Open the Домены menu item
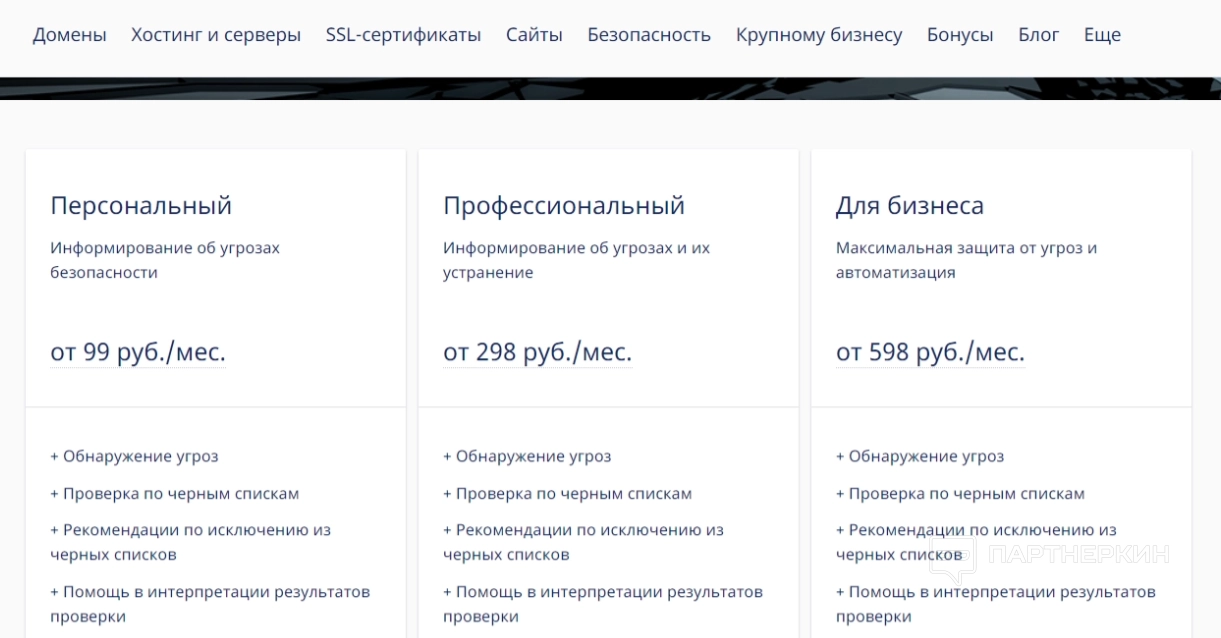Image resolution: width=1221 pixels, height=638 pixels. (x=69, y=35)
